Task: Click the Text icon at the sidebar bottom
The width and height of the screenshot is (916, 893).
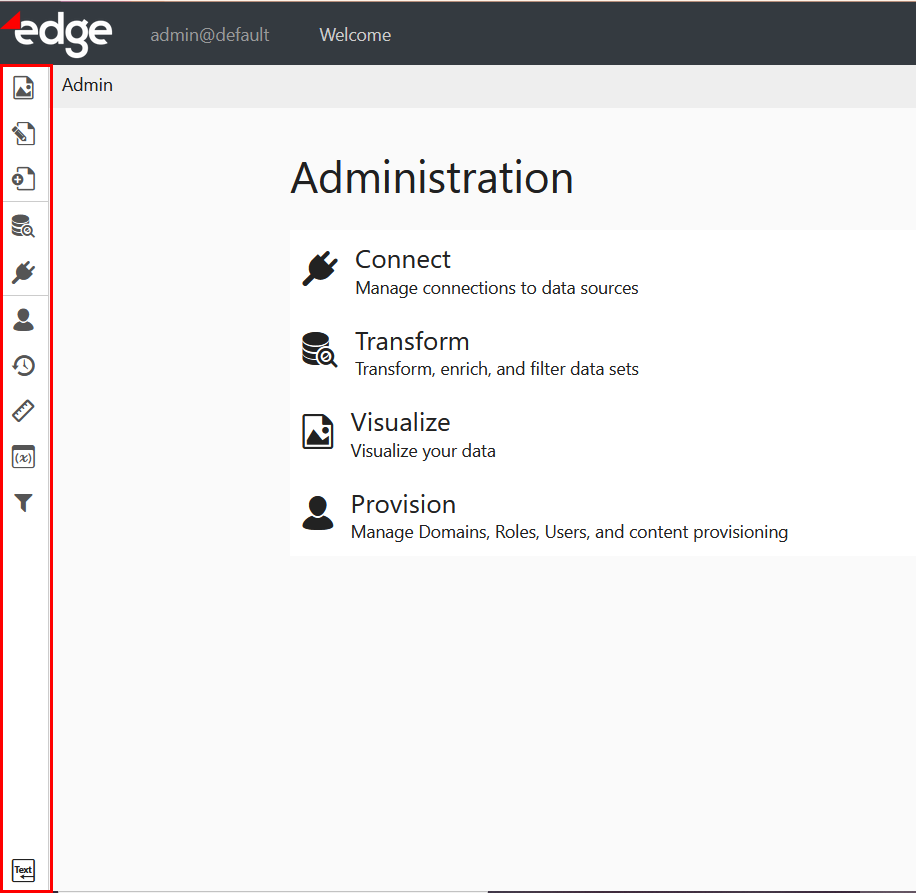Action: point(23,870)
